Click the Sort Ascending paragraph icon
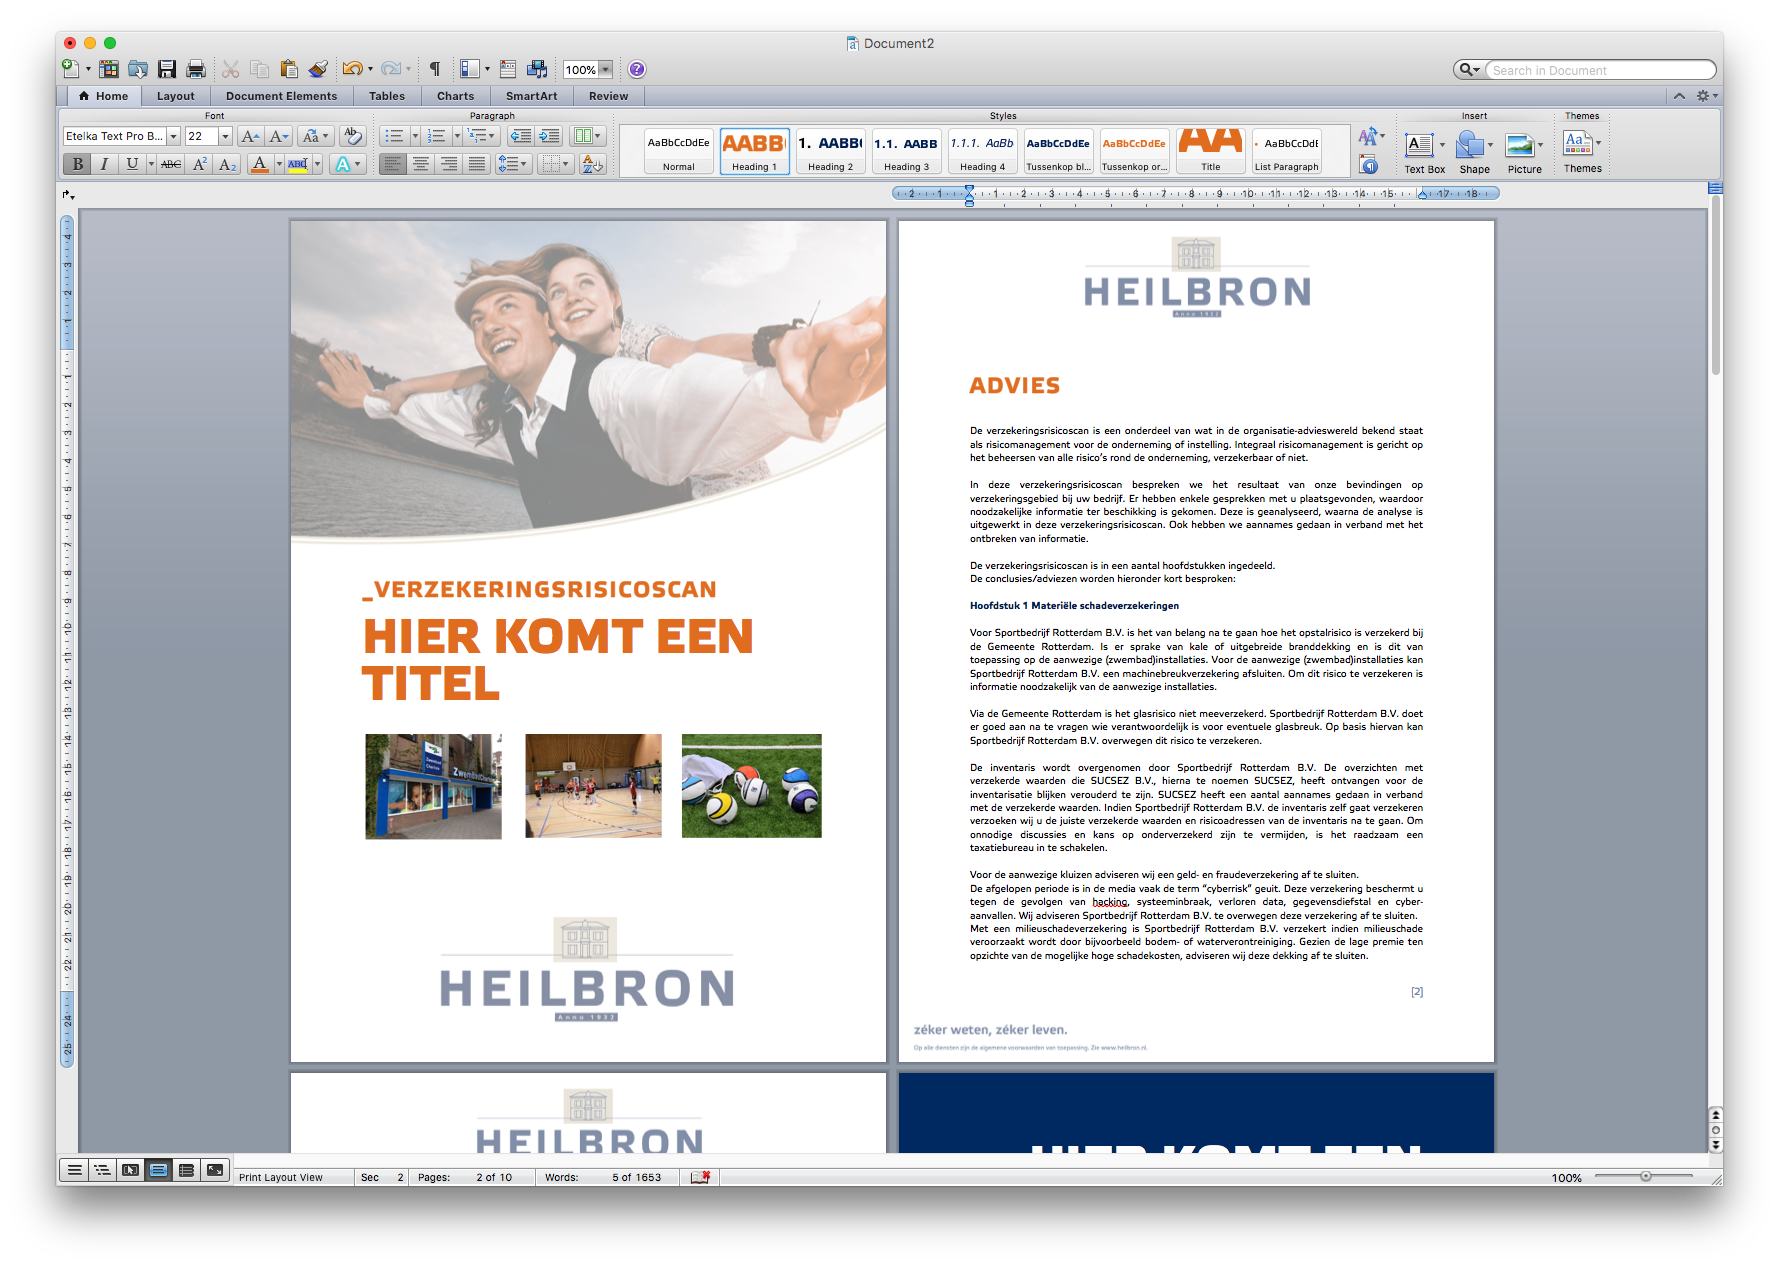 coord(592,166)
